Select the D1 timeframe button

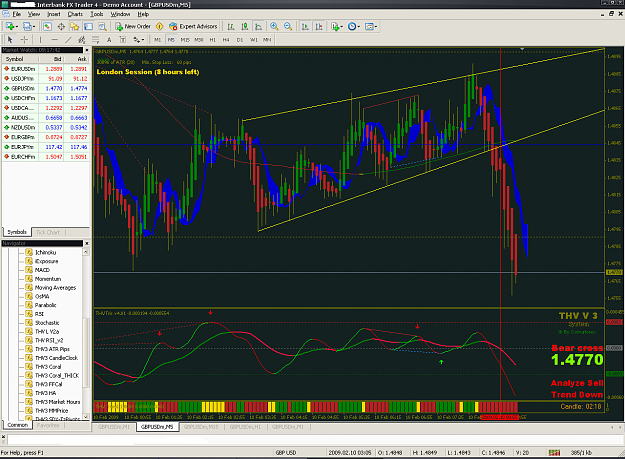point(240,40)
